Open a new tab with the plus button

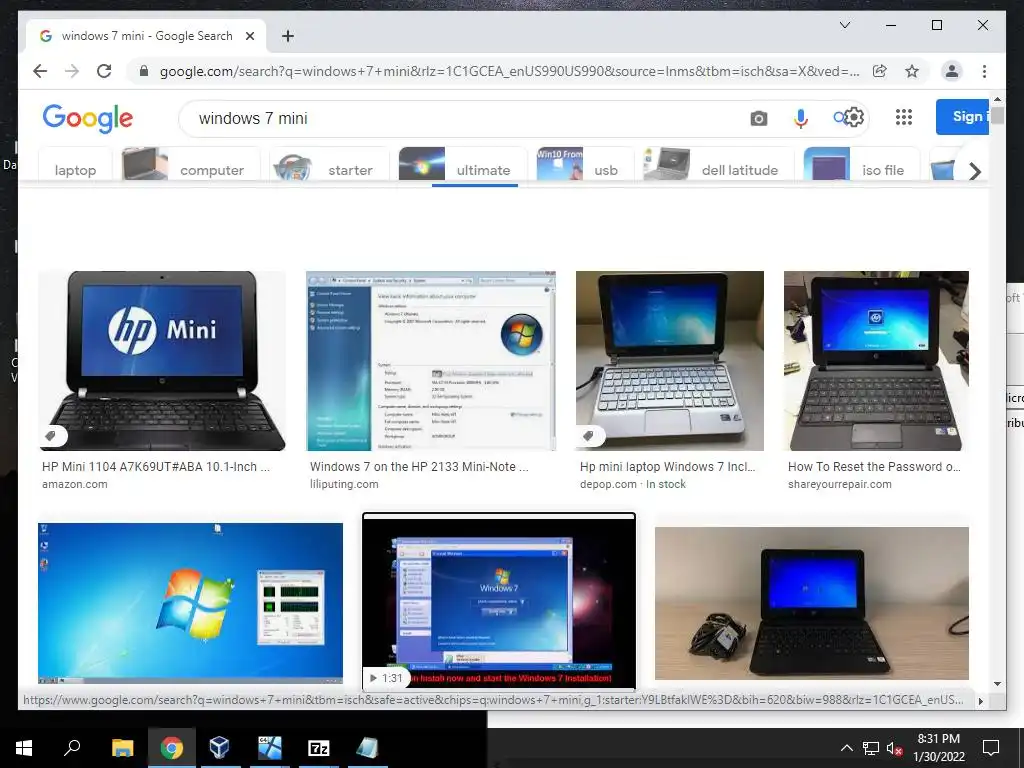(x=287, y=36)
